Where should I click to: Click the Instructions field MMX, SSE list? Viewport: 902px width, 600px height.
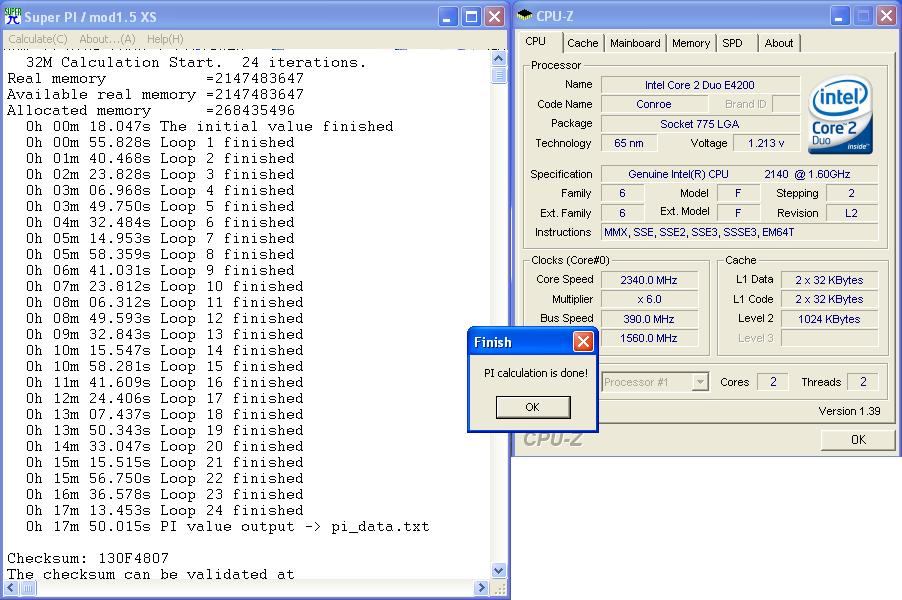[739, 232]
